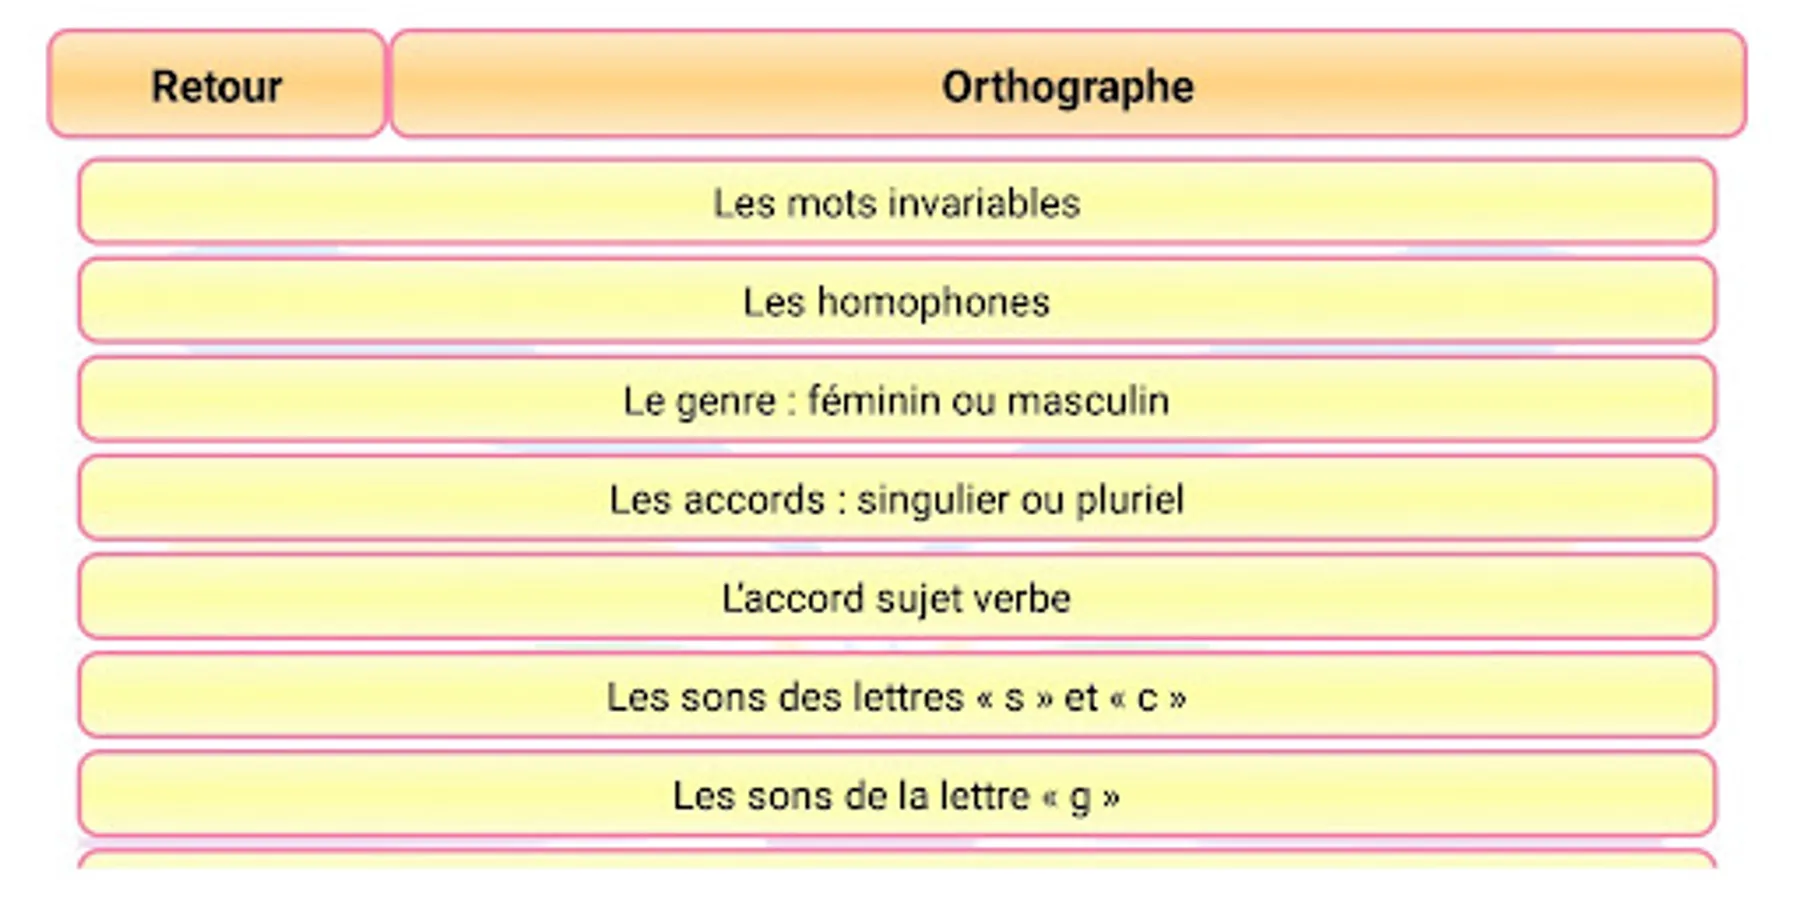Select the lesson about the letter g sounds
Image resolution: width=1800 pixels, height=900 pixels.
pyautogui.click(x=897, y=794)
